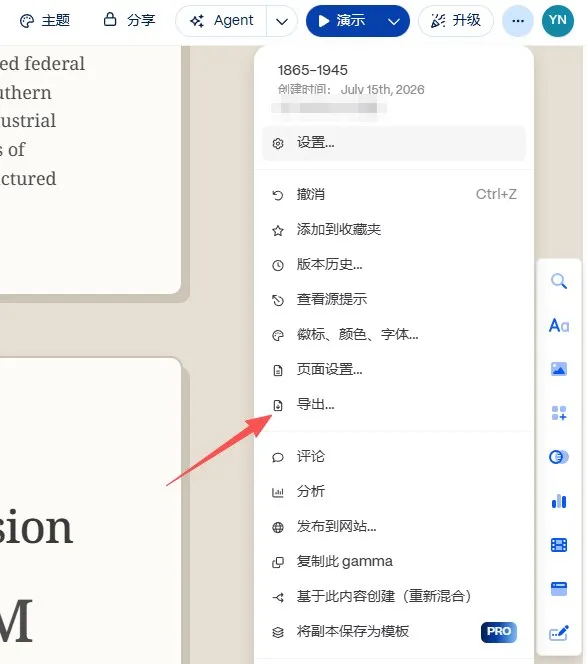Open the bar chart sidebar icon
Image resolution: width=586 pixels, height=664 pixels.
[559, 501]
